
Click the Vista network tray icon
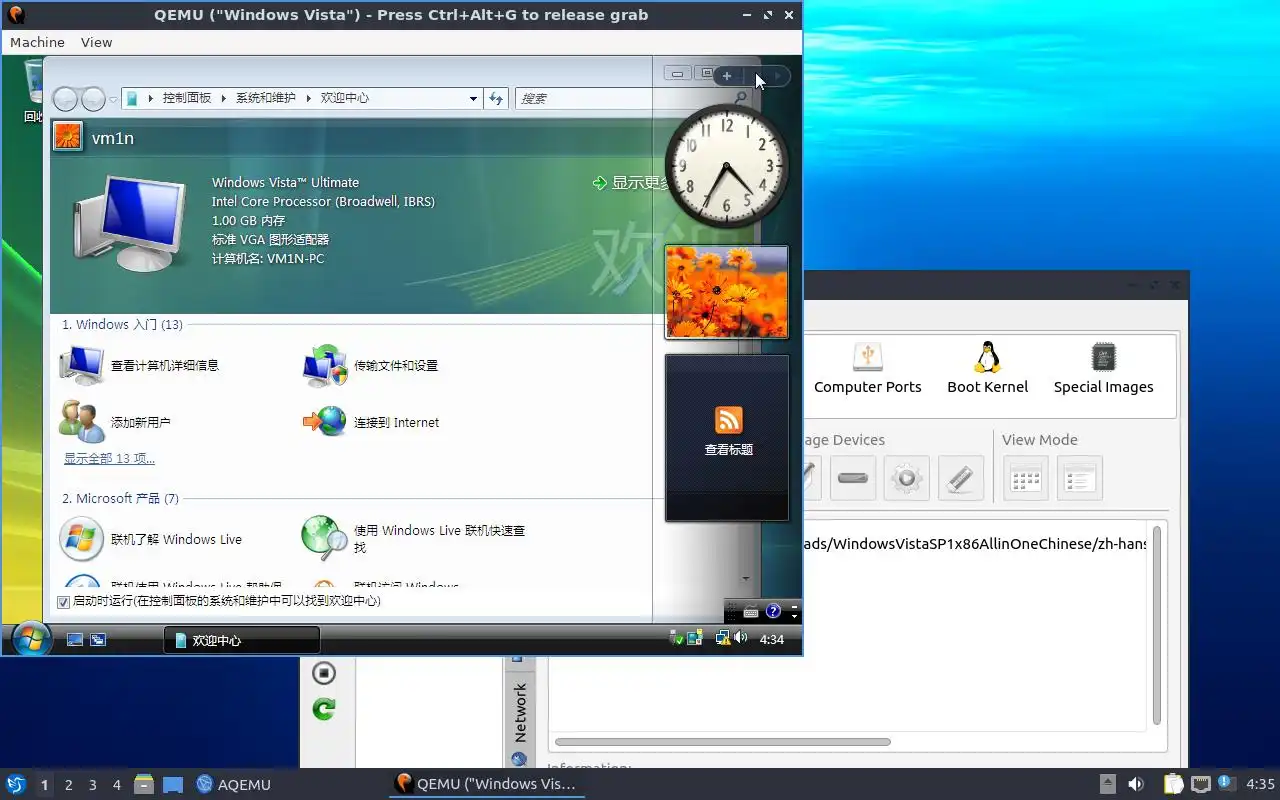coord(722,638)
